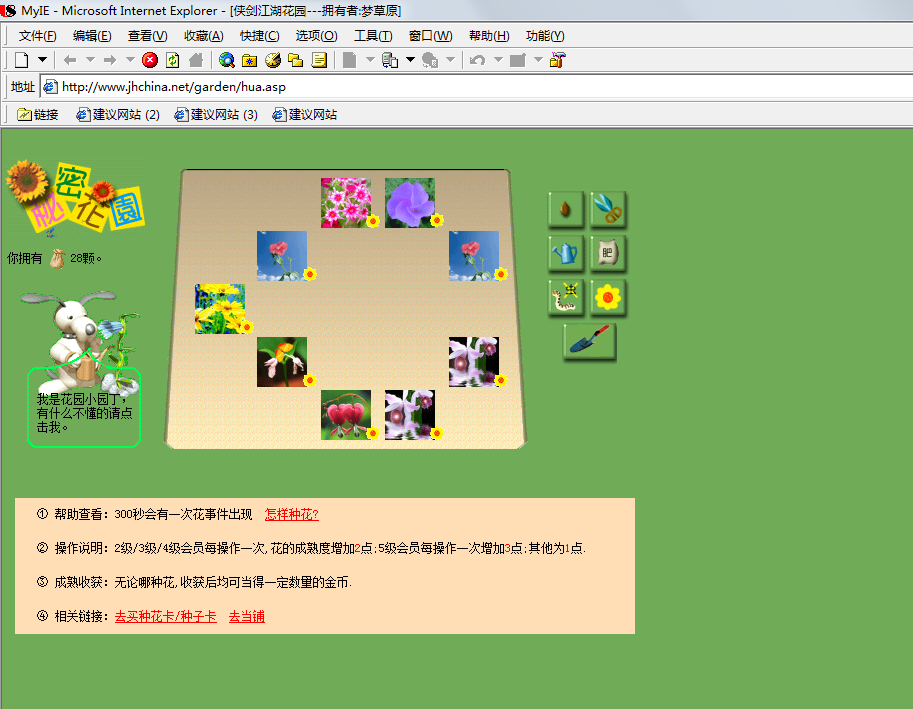Click the seed bag icon beside 28颗
913x709 pixels.
57,258
